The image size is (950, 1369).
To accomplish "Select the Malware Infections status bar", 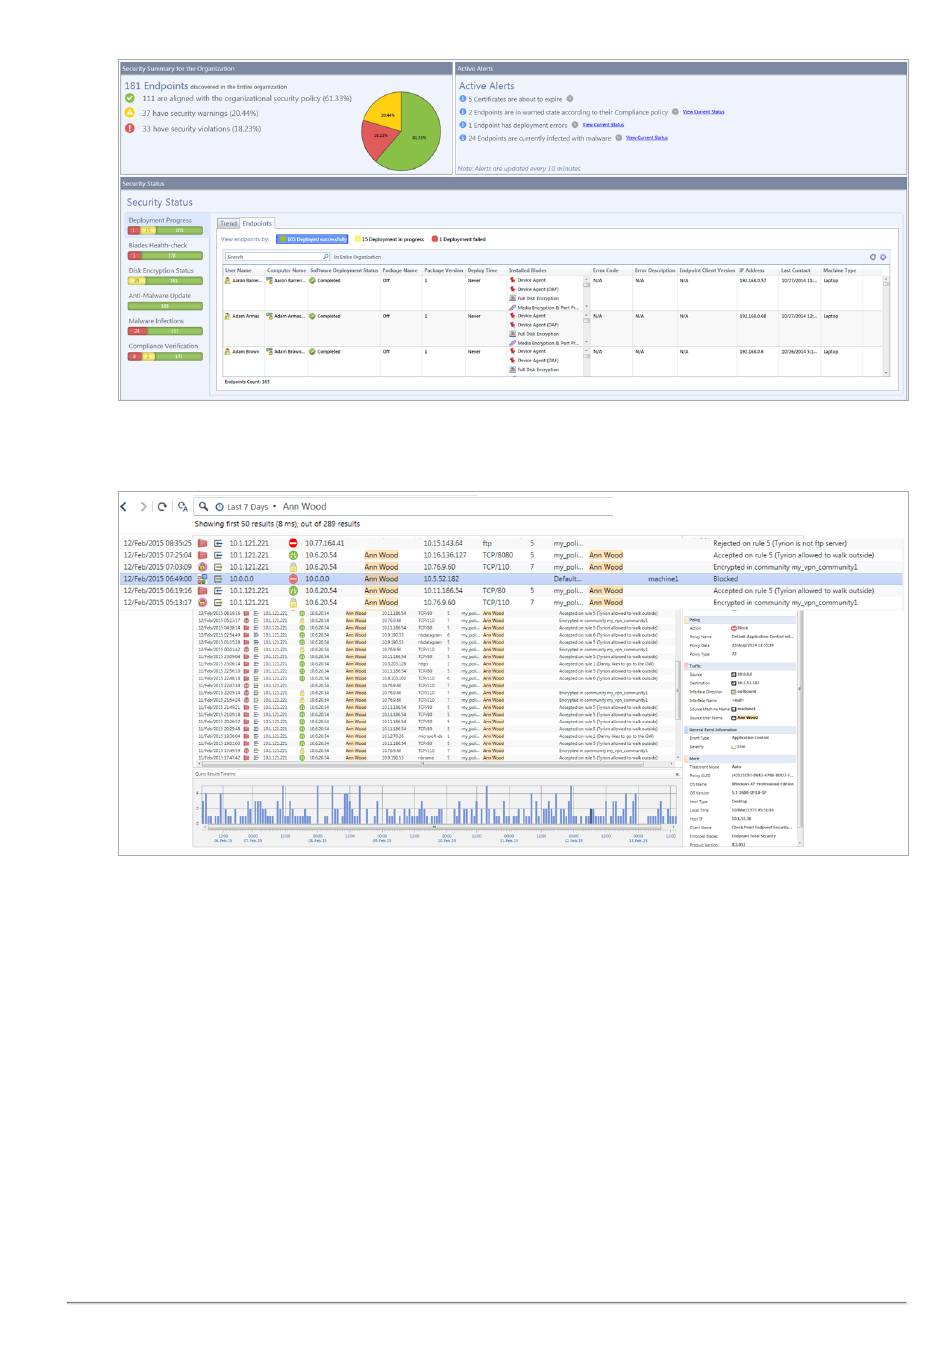I will click(165, 330).
